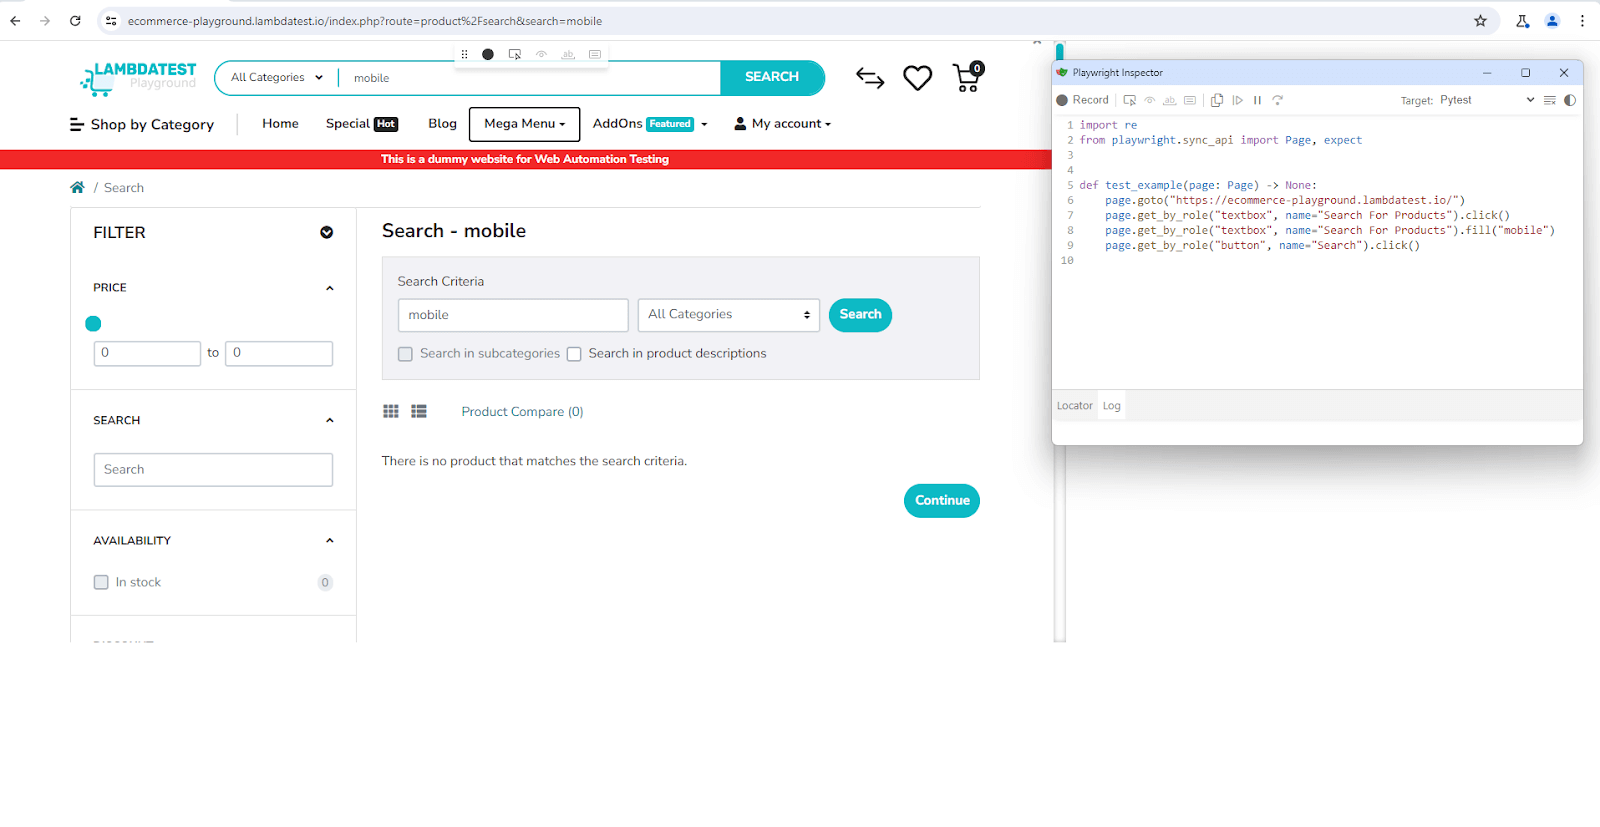This screenshot has height=827, width=1600.
Task: Open the shopping cart icon
Action: 968,77
